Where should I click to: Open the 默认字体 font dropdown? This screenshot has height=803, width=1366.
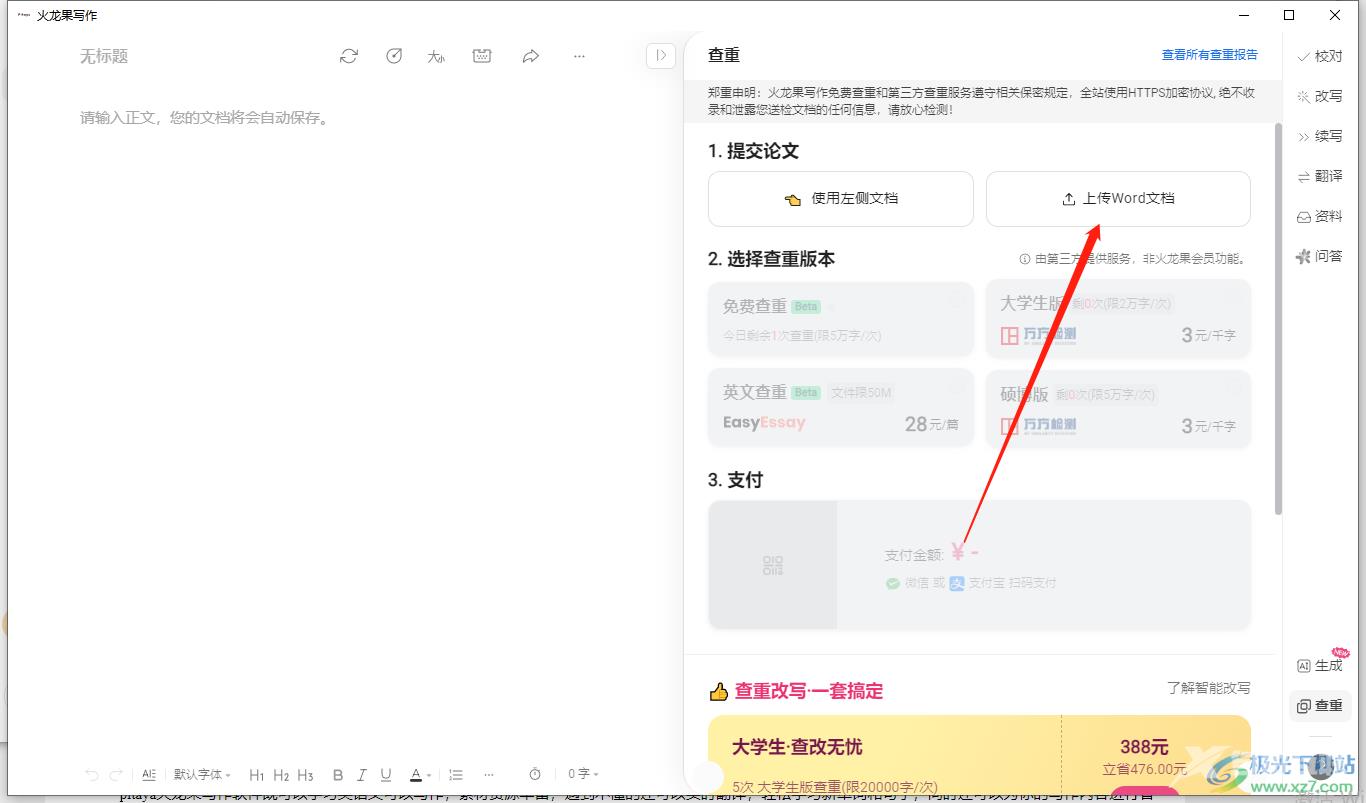coord(202,774)
